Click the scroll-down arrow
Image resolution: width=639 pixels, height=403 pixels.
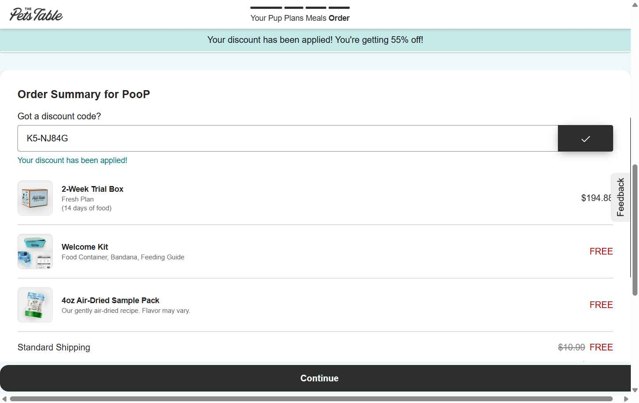pos(635,390)
